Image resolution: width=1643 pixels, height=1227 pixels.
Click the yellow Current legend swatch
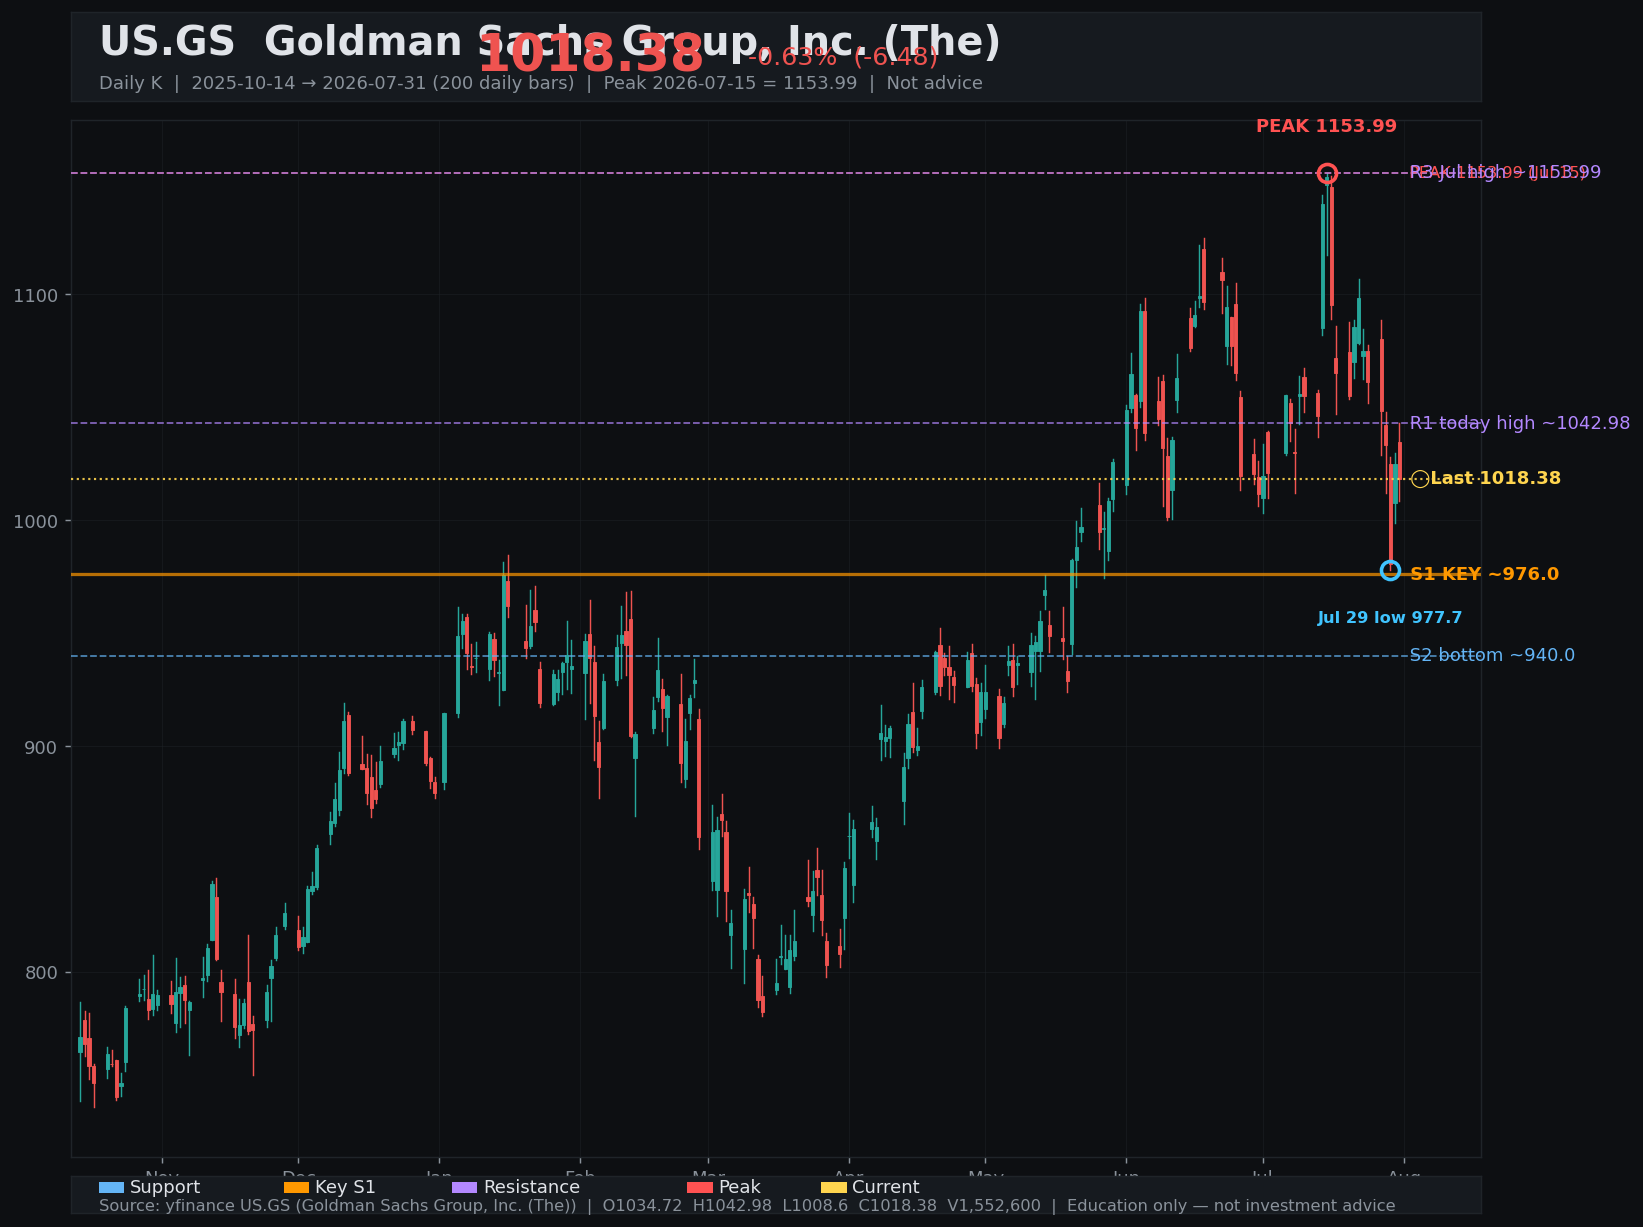coord(834,1187)
